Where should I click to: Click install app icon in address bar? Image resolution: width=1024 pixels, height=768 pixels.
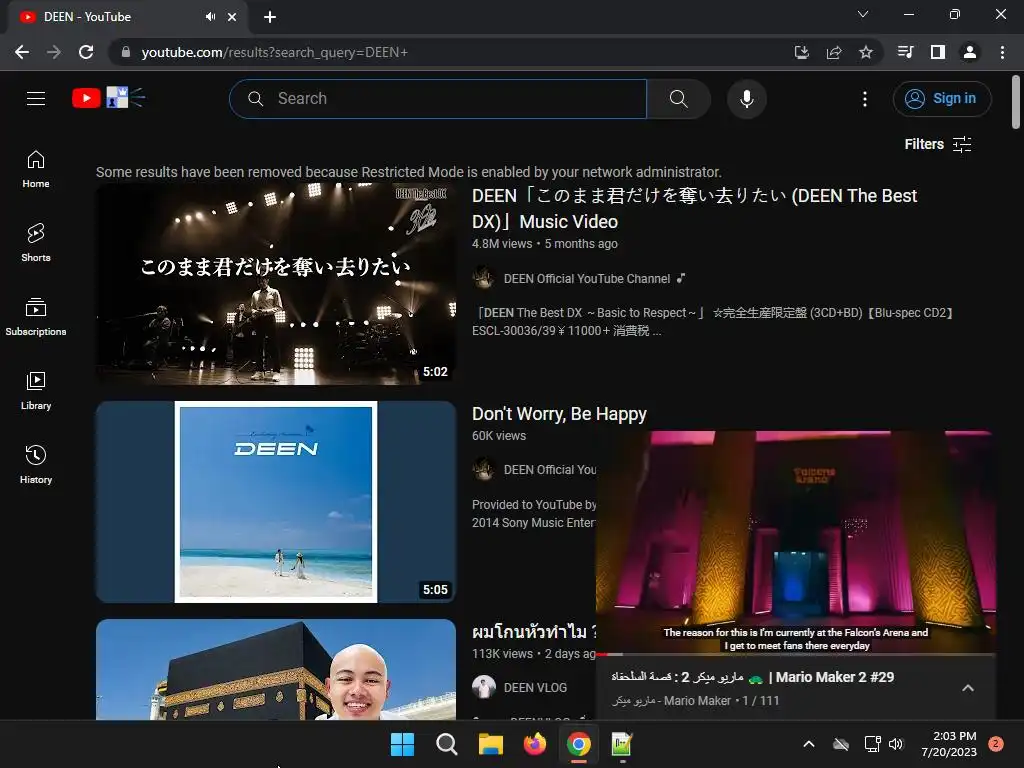[x=801, y=52]
